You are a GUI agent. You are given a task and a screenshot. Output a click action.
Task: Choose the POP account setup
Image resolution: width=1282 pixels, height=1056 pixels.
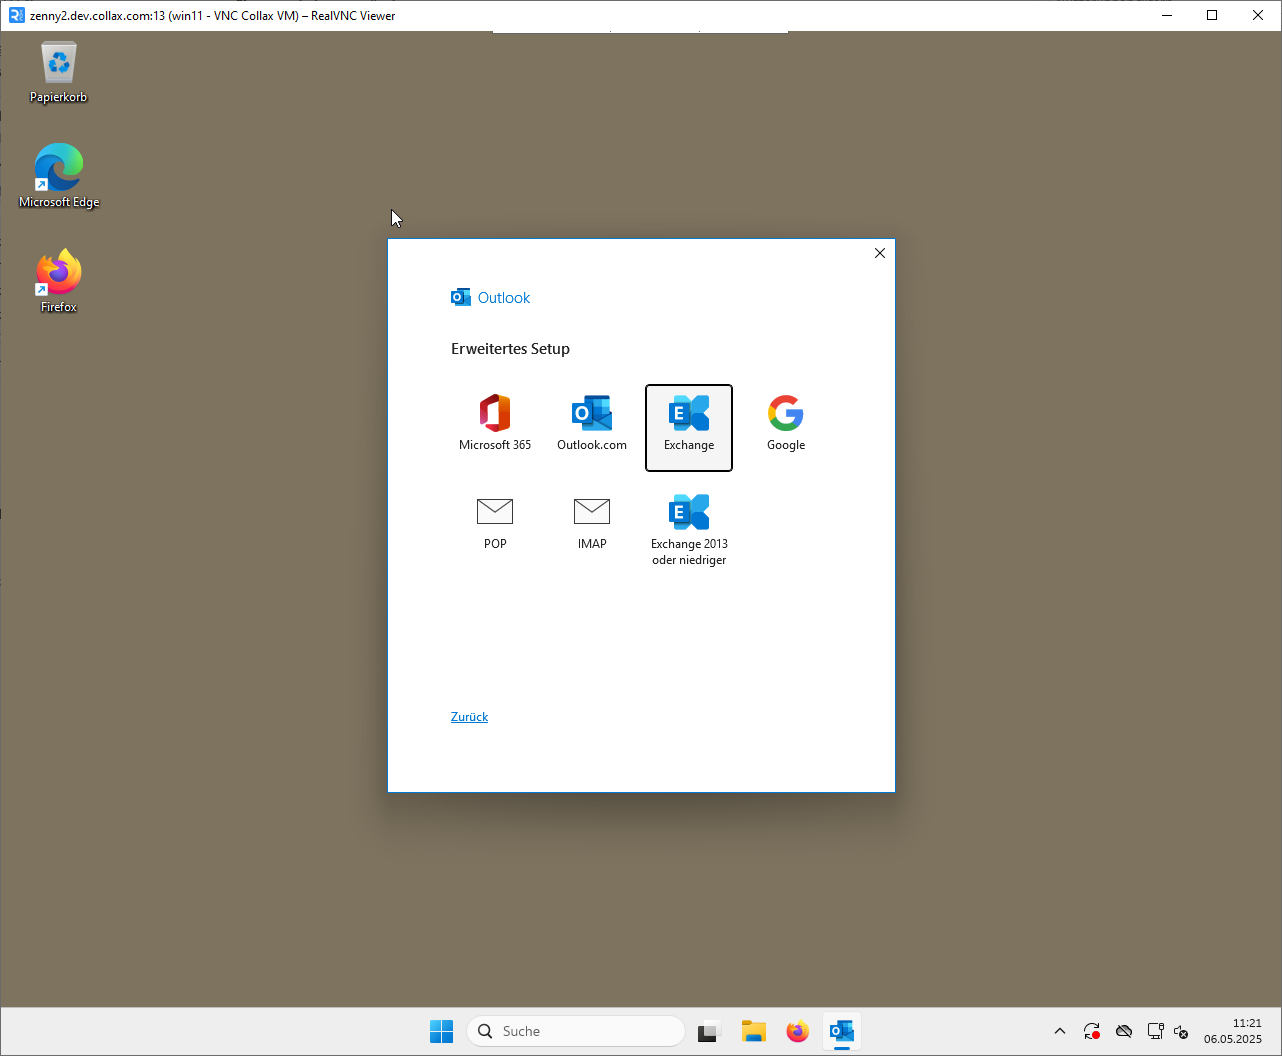coord(495,522)
